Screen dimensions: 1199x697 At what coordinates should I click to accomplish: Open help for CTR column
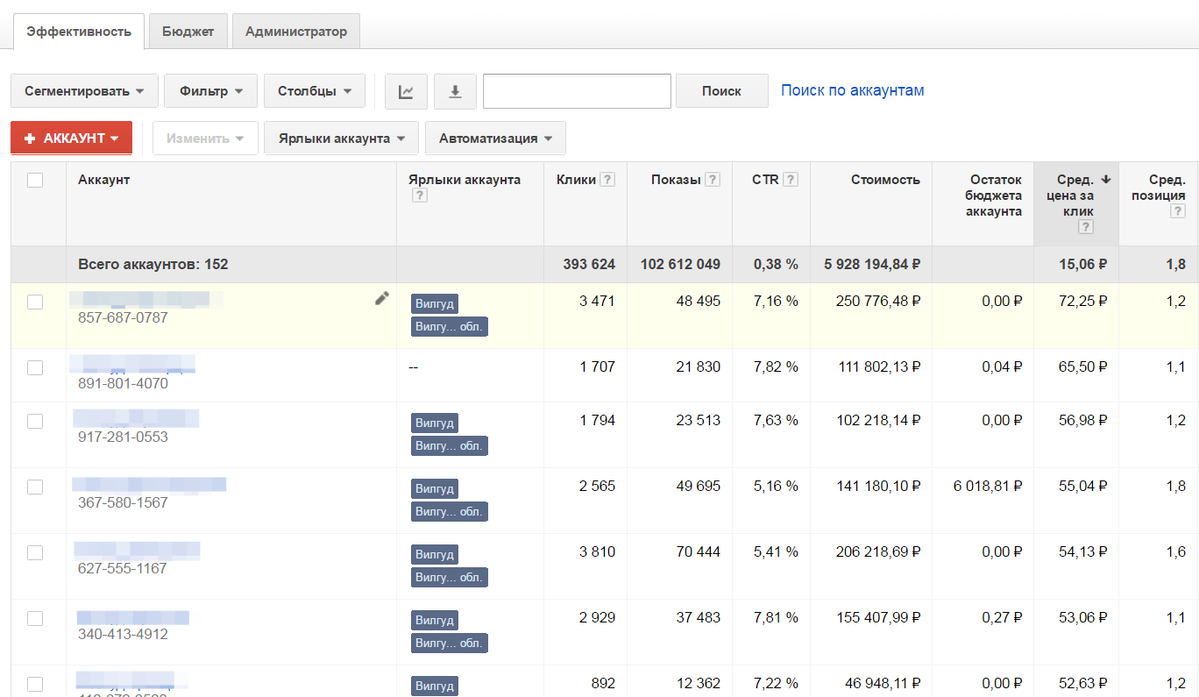[791, 180]
